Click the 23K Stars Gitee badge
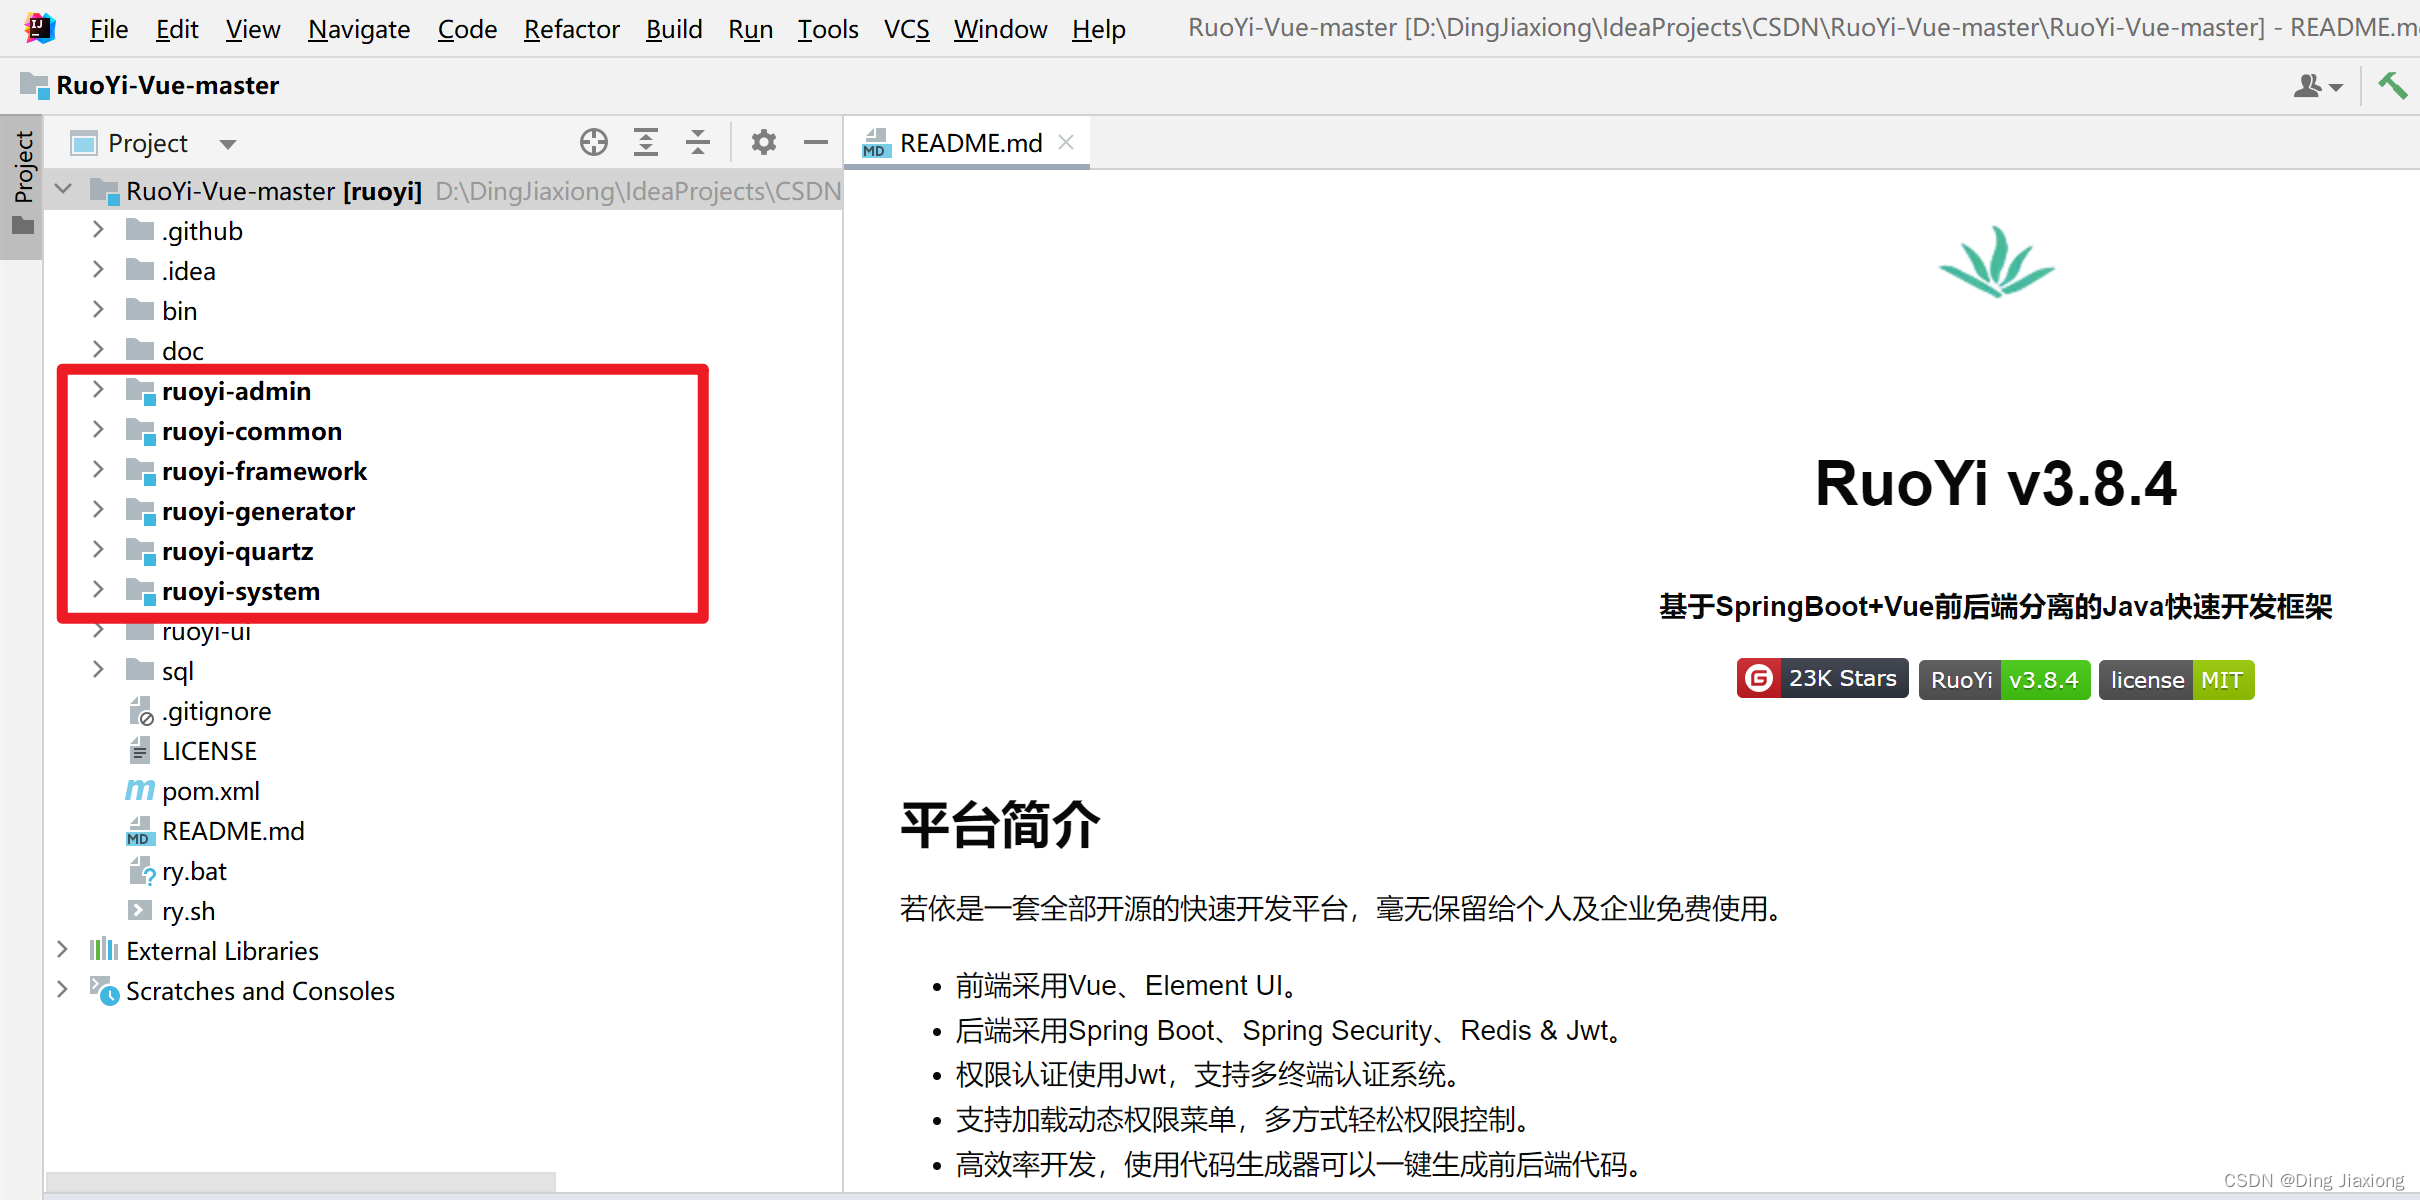Screen dimensions: 2420x1200 tap(1822, 679)
